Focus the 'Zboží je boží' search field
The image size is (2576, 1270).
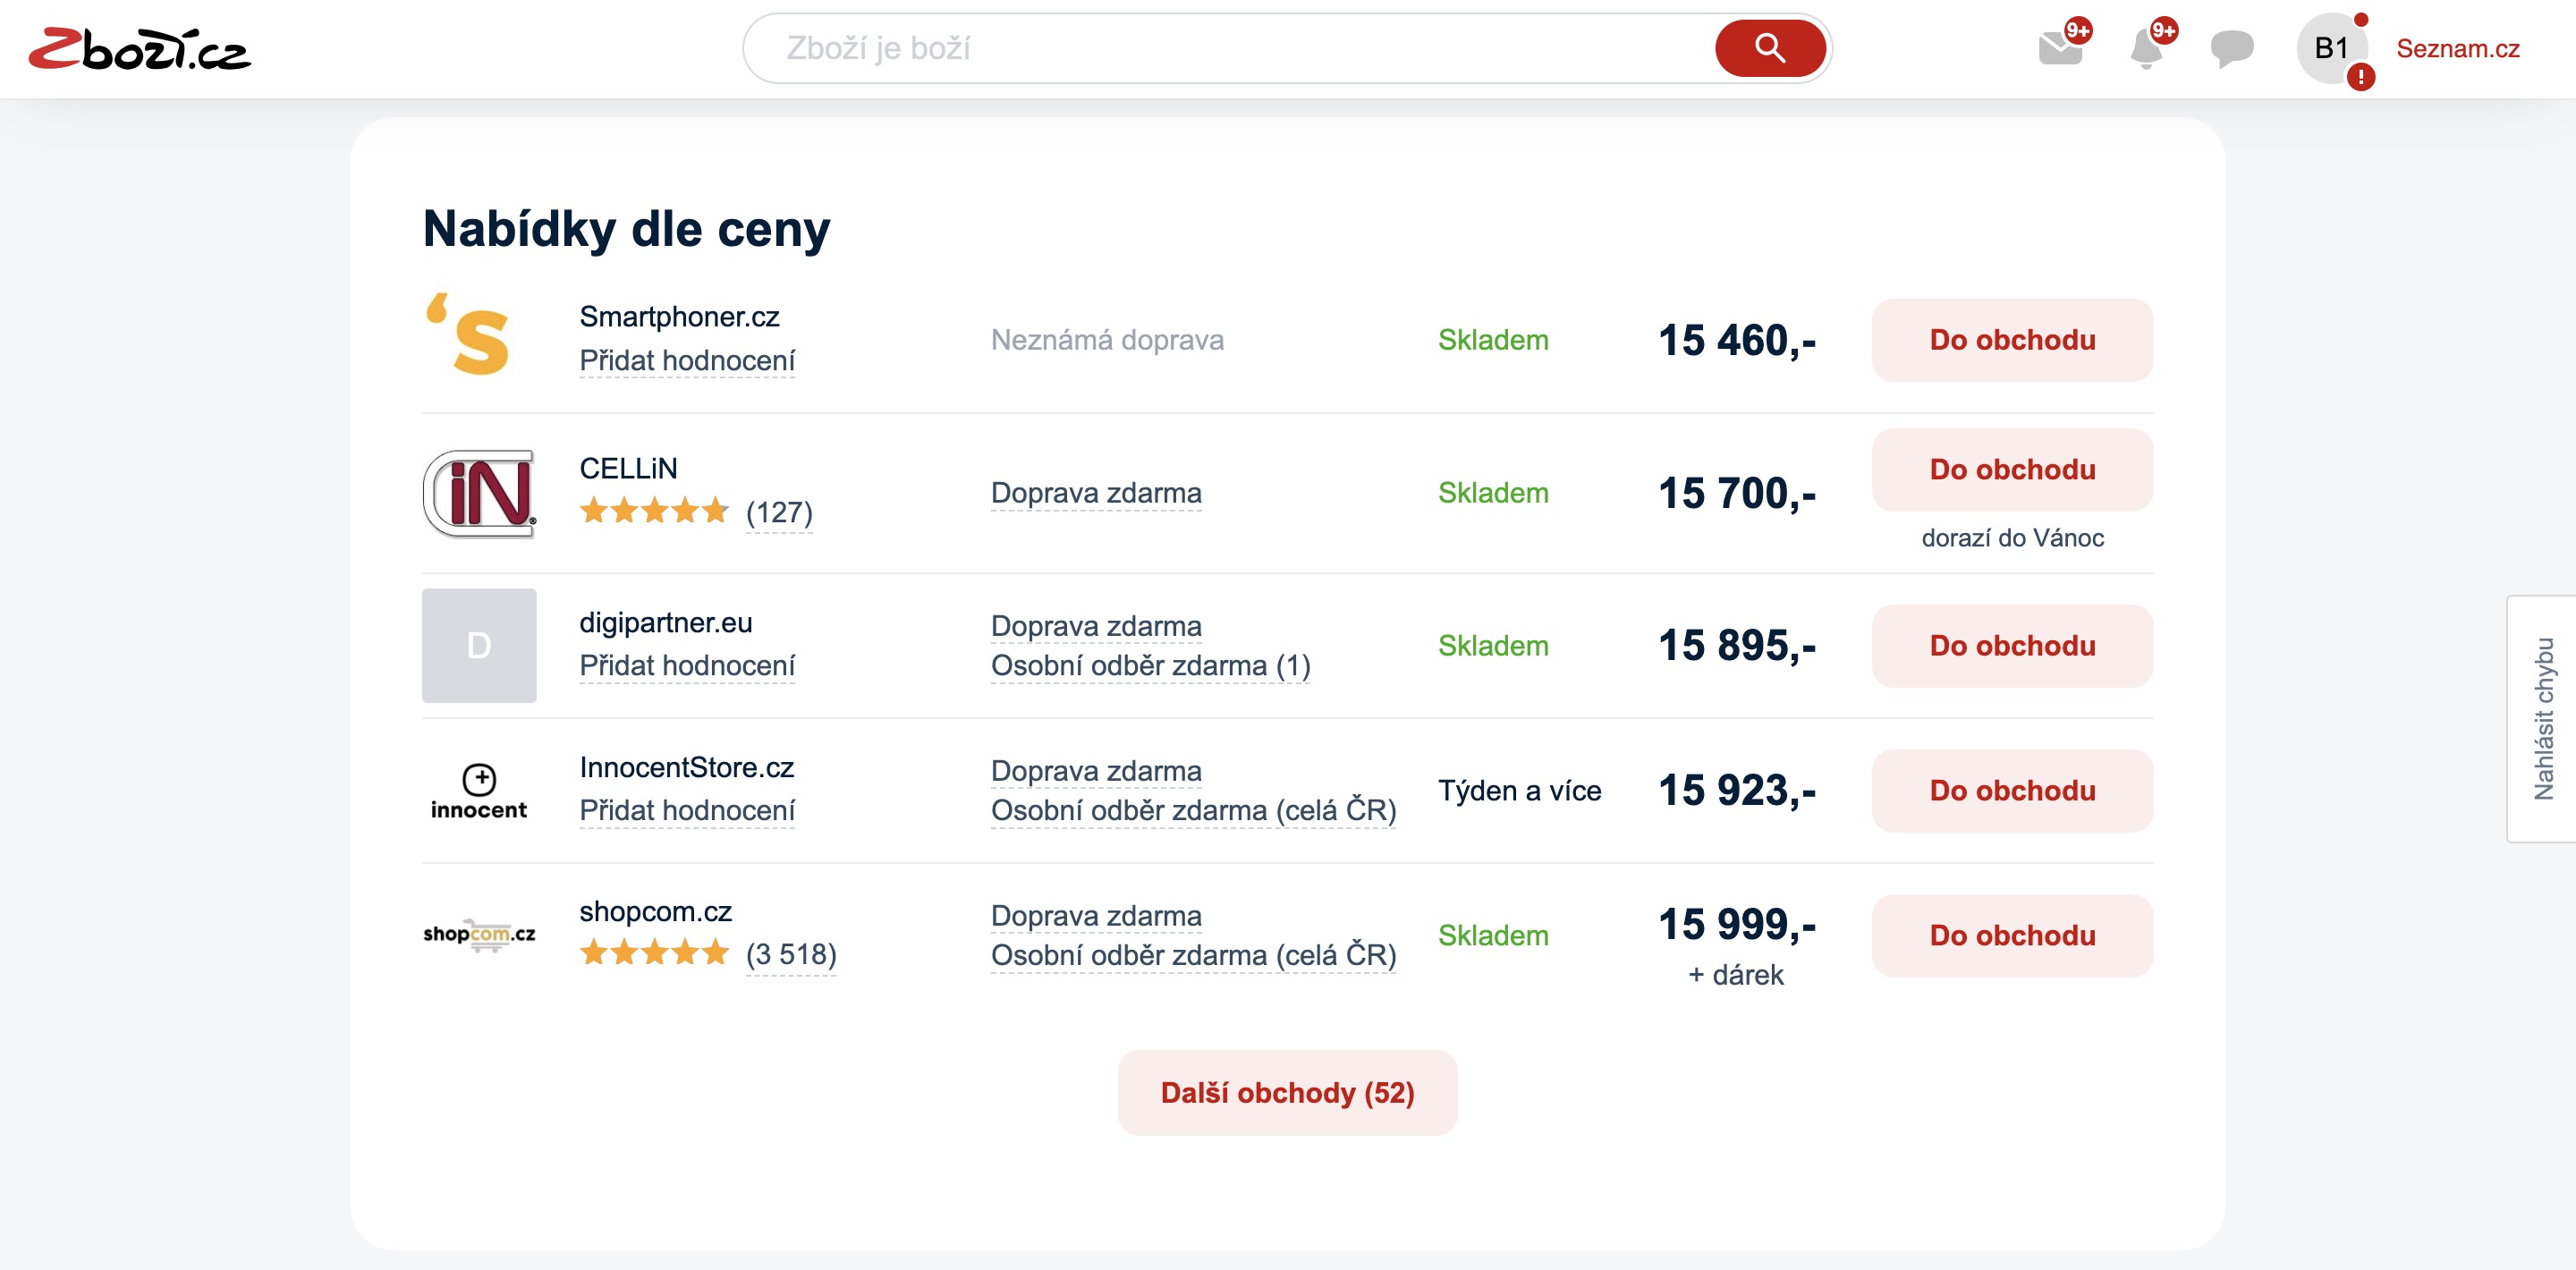[x=1240, y=48]
